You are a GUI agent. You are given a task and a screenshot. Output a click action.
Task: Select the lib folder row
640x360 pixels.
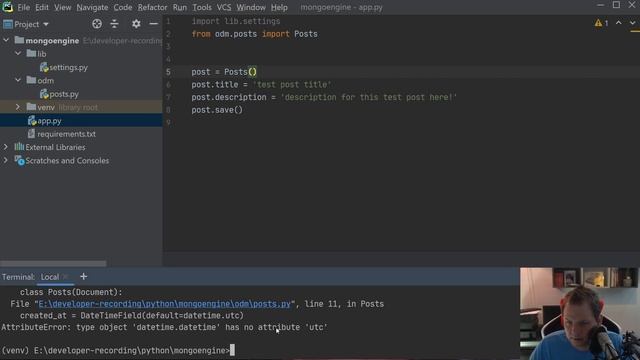tap(81, 53)
